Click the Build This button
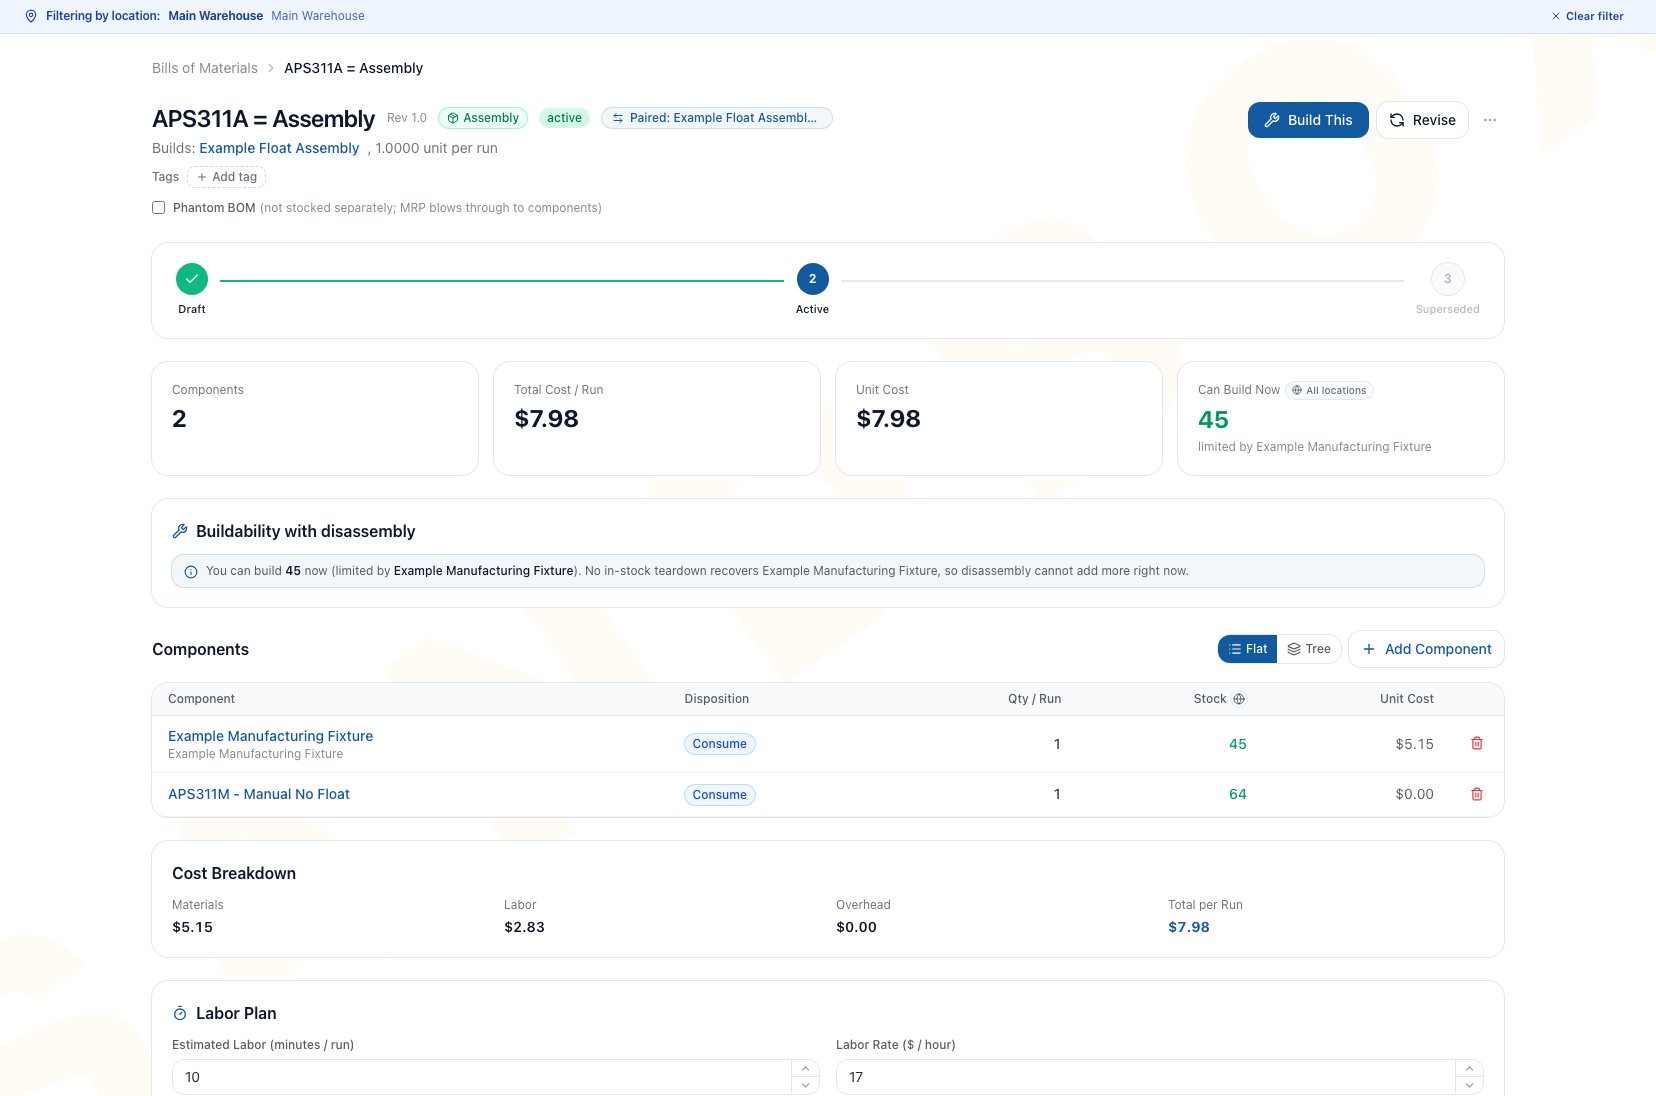This screenshot has width=1656, height=1096. pos(1308,120)
